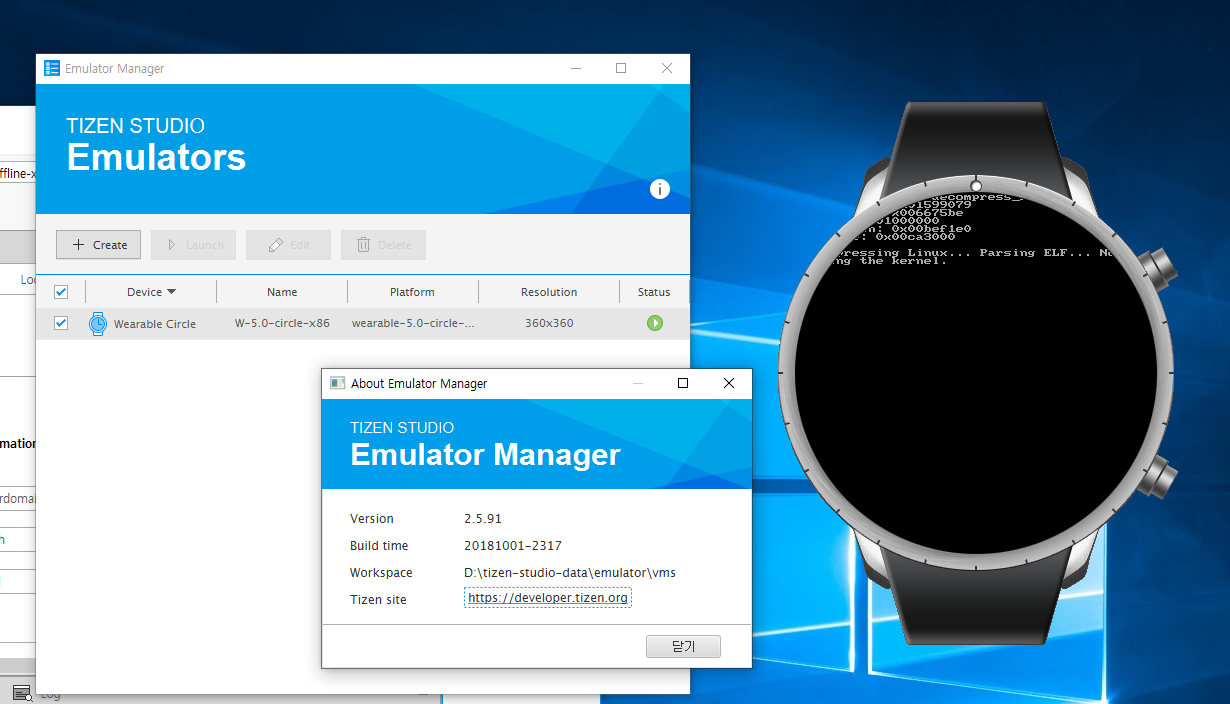This screenshot has width=1230, height=704.
Task: Open the developer.tizen.org link
Action: point(547,598)
